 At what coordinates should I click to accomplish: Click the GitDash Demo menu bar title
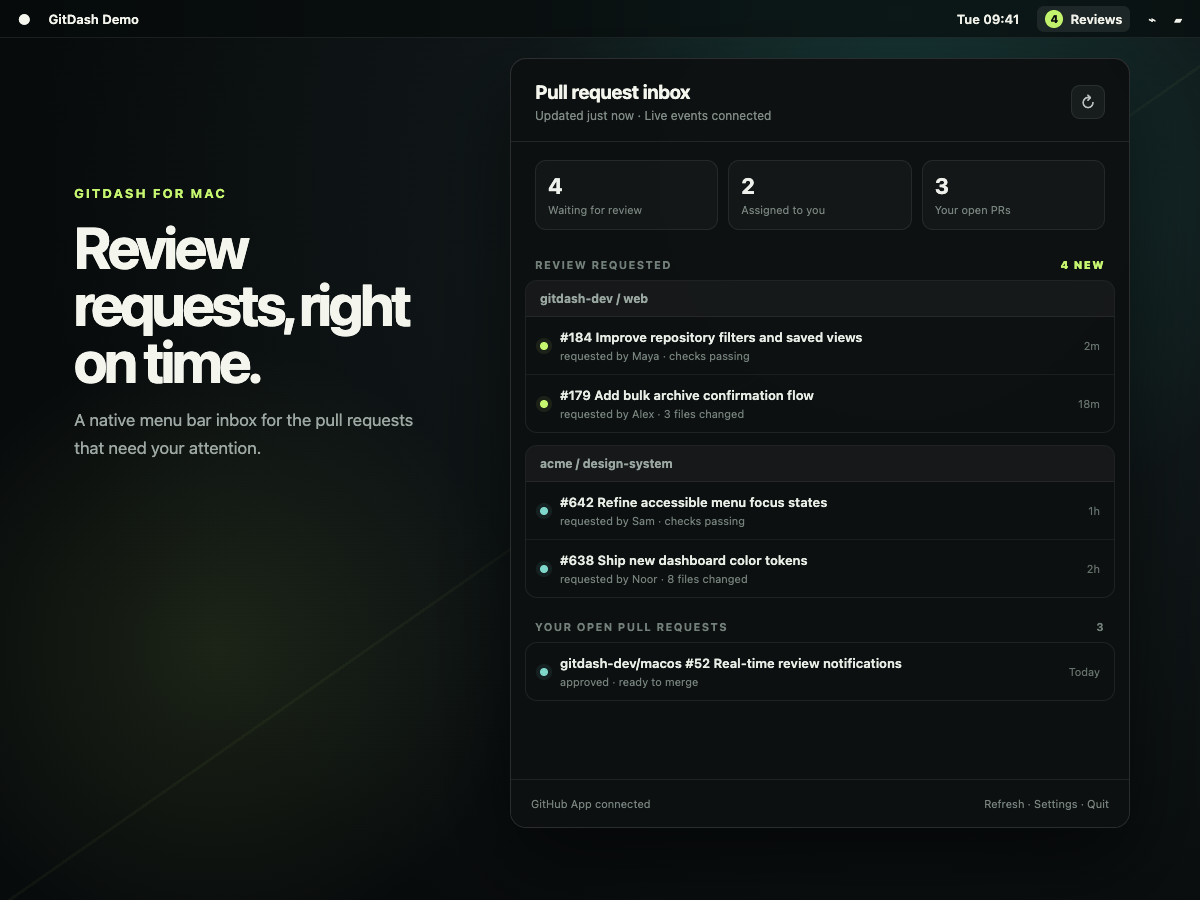pyautogui.click(x=94, y=19)
